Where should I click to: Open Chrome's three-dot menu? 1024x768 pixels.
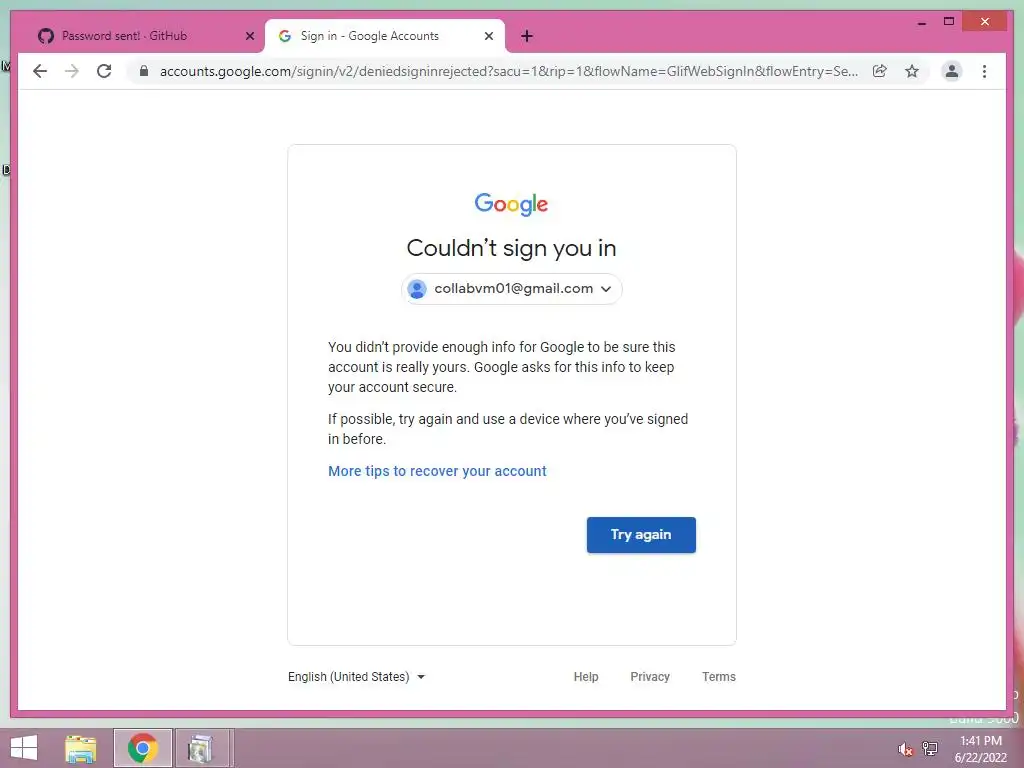pyautogui.click(x=984, y=71)
